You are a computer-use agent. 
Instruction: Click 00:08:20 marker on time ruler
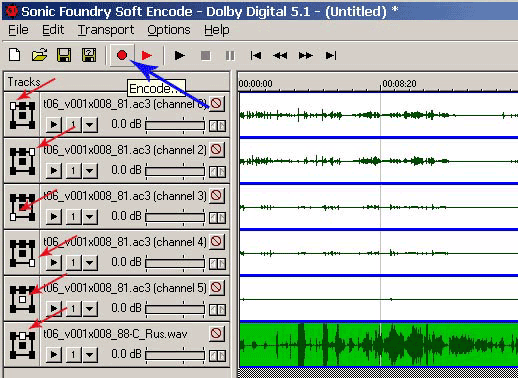(x=399, y=83)
